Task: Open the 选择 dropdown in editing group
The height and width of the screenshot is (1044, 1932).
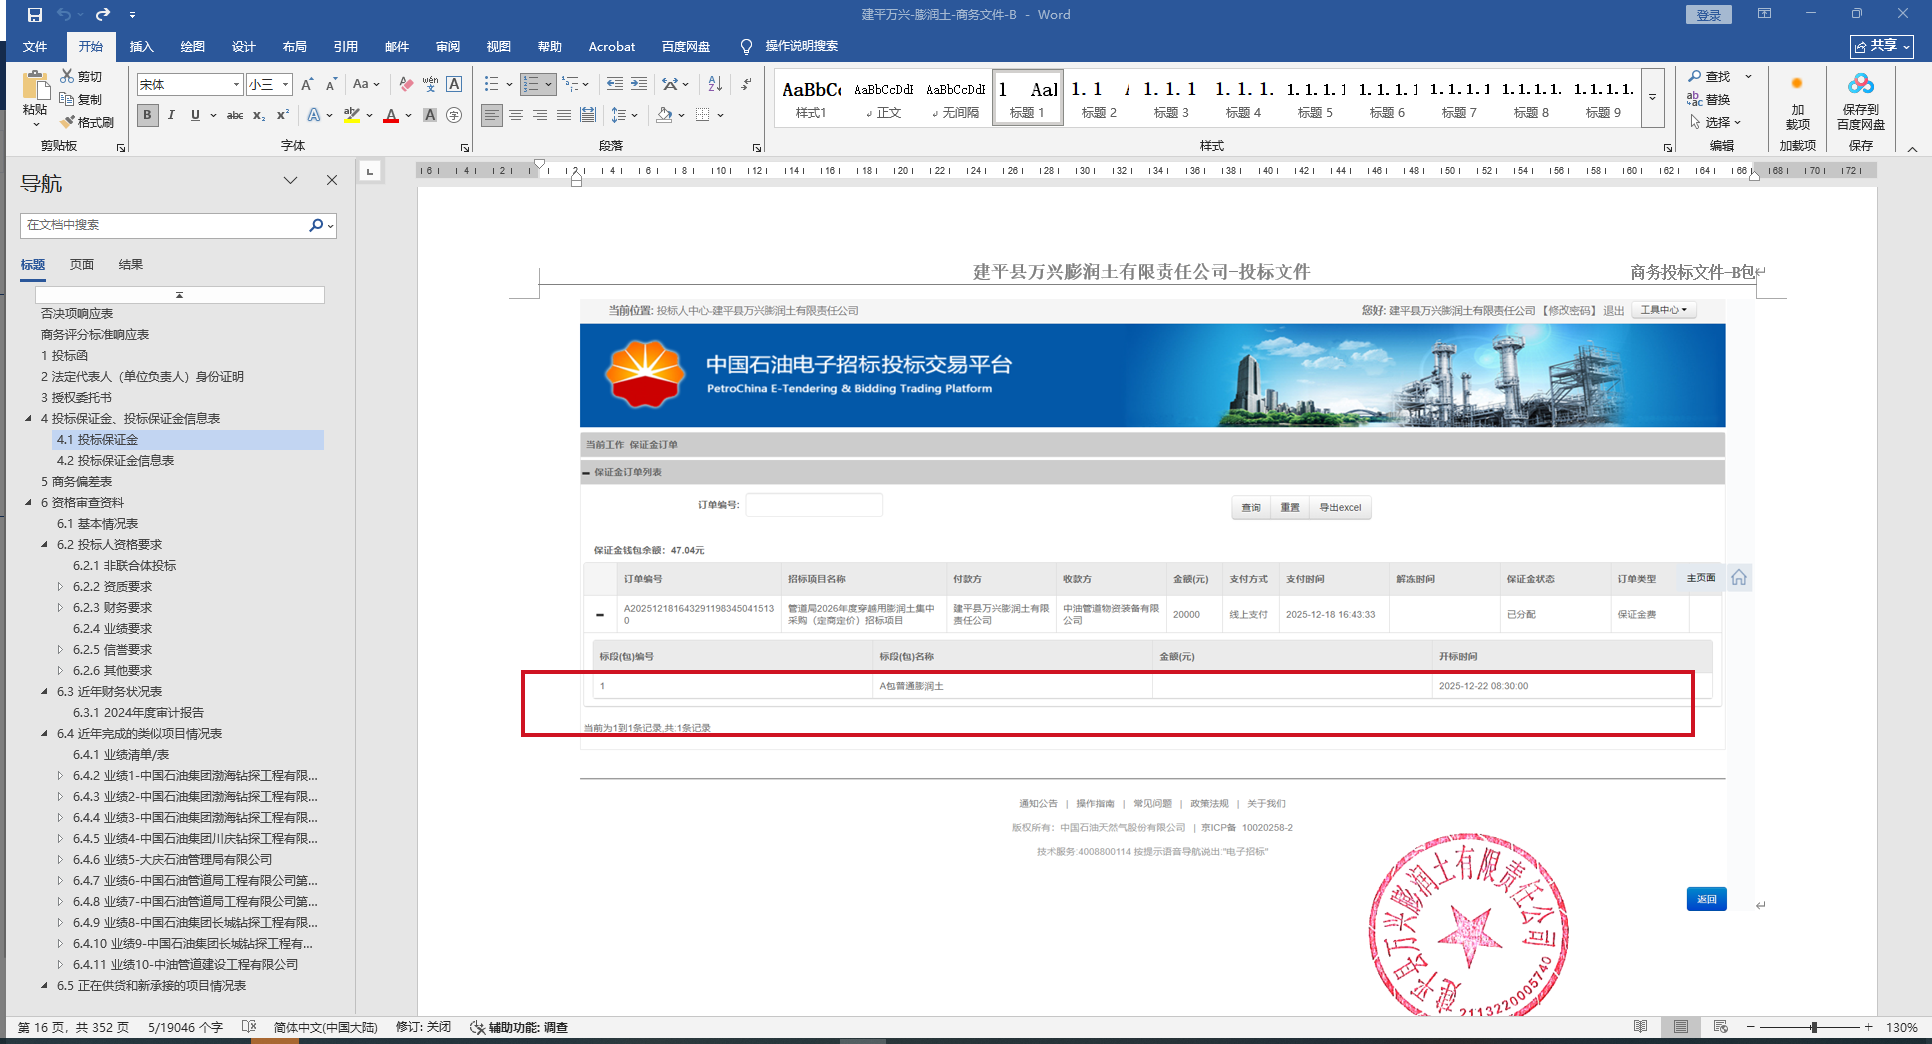Action: pyautogui.click(x=1716, y=122)
